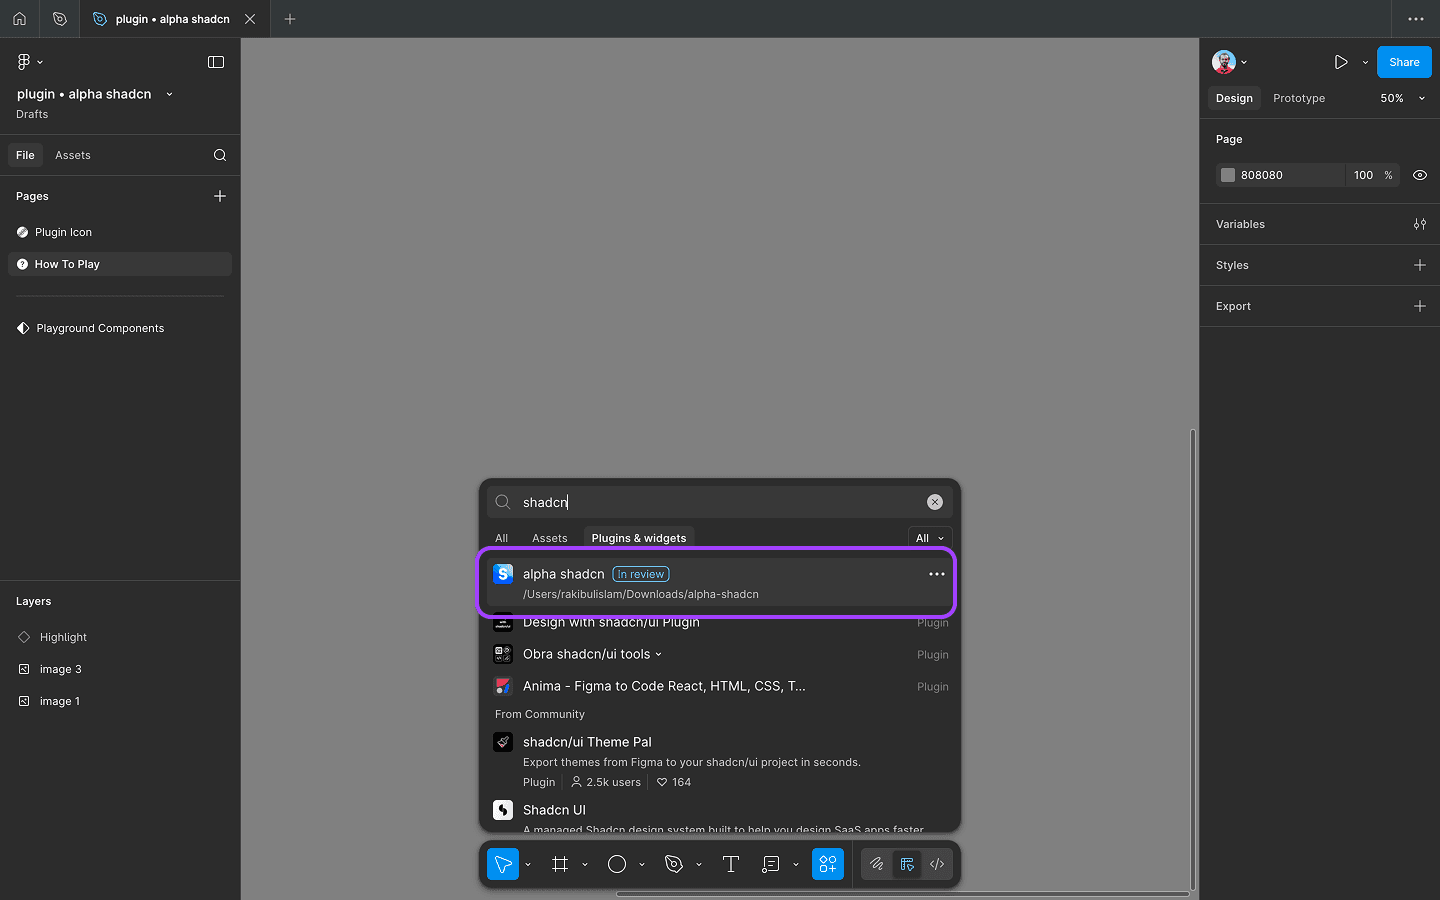Select the Text tool
This screenshot has width=1440, height=900.
tap(730, 864)
